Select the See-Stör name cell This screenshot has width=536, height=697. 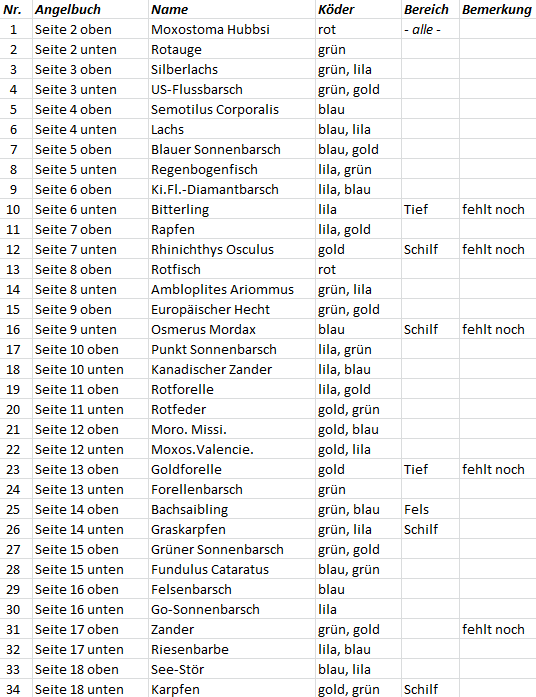coord(232,669)
